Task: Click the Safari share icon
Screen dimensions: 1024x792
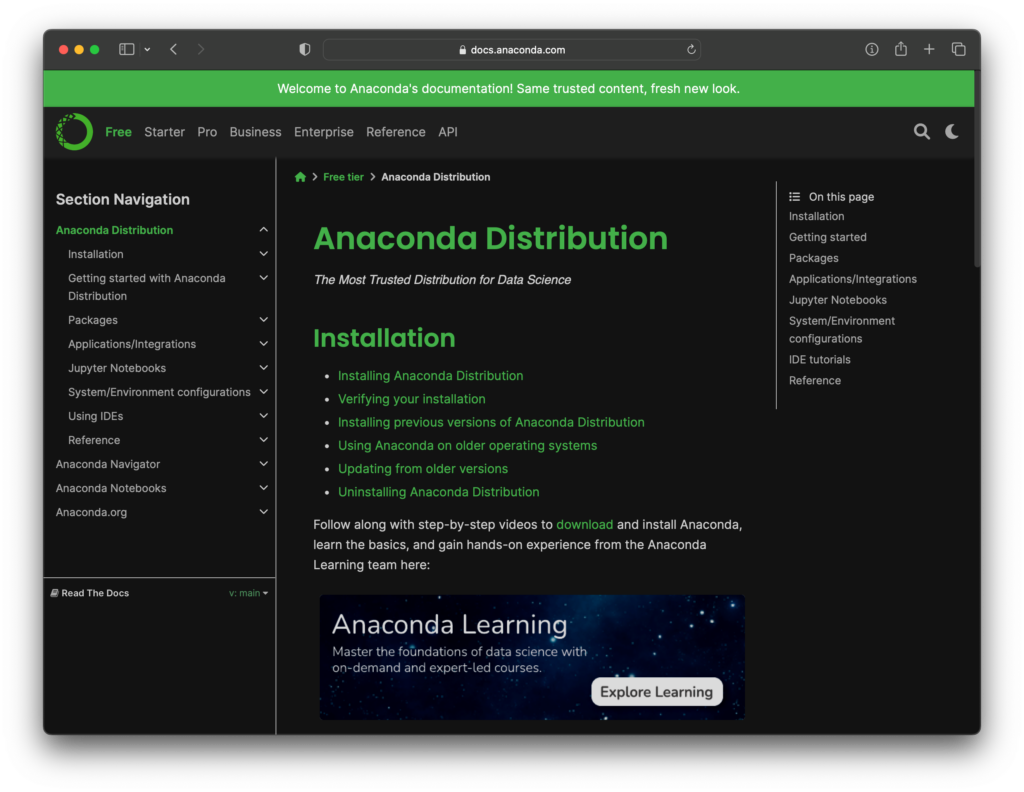Action: 901,49
